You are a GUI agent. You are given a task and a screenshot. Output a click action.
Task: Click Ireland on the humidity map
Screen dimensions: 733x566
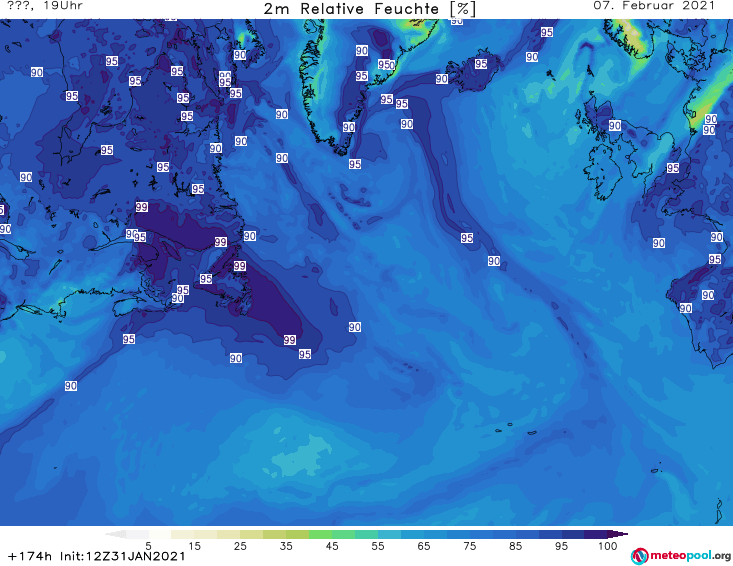pos(604,171)
